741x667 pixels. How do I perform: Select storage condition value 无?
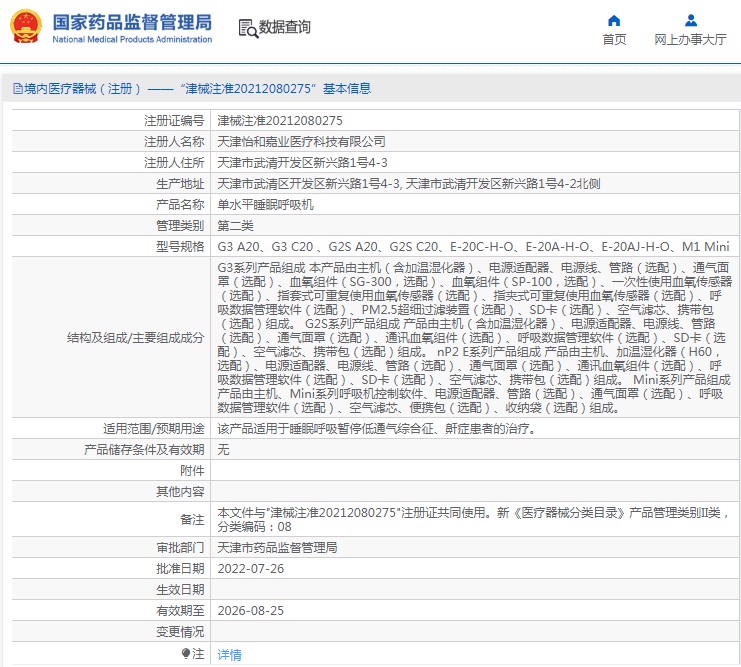224,450
